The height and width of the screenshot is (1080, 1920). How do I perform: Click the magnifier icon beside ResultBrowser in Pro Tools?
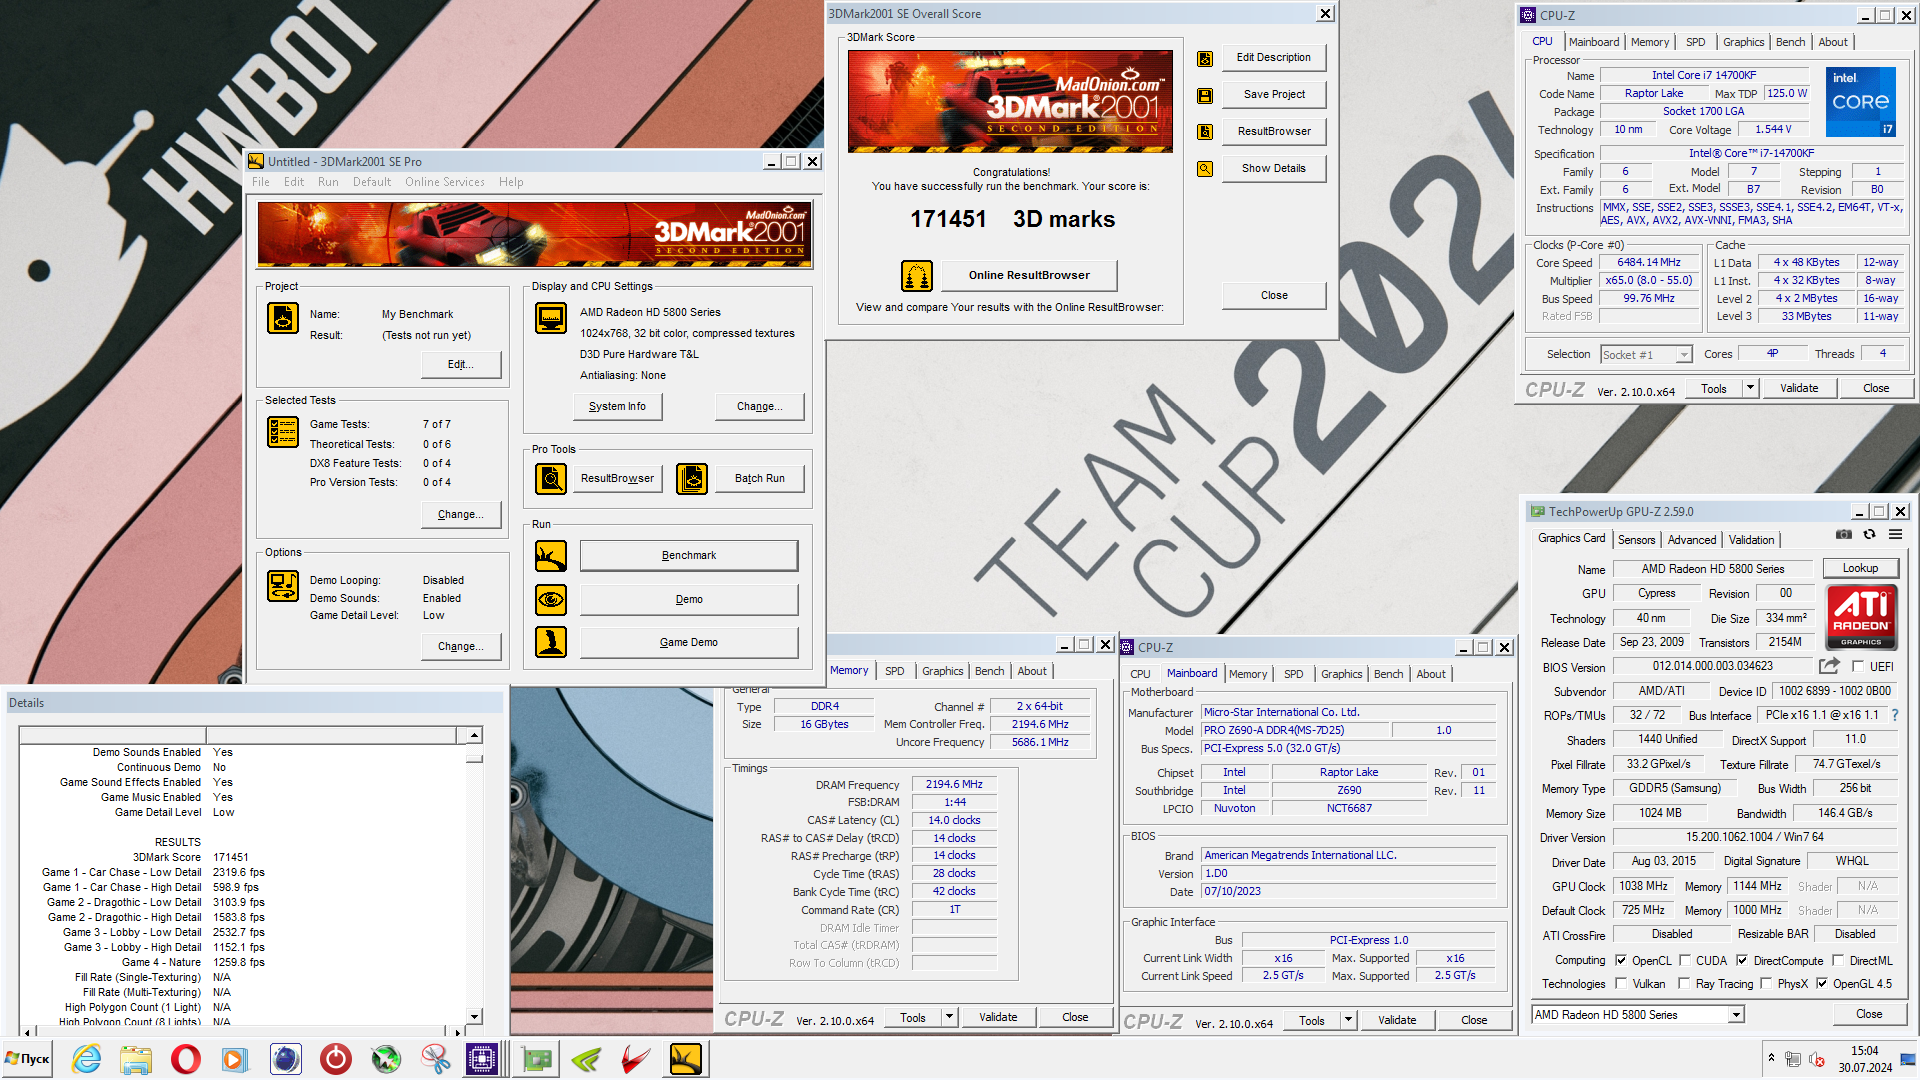point(551,479)
